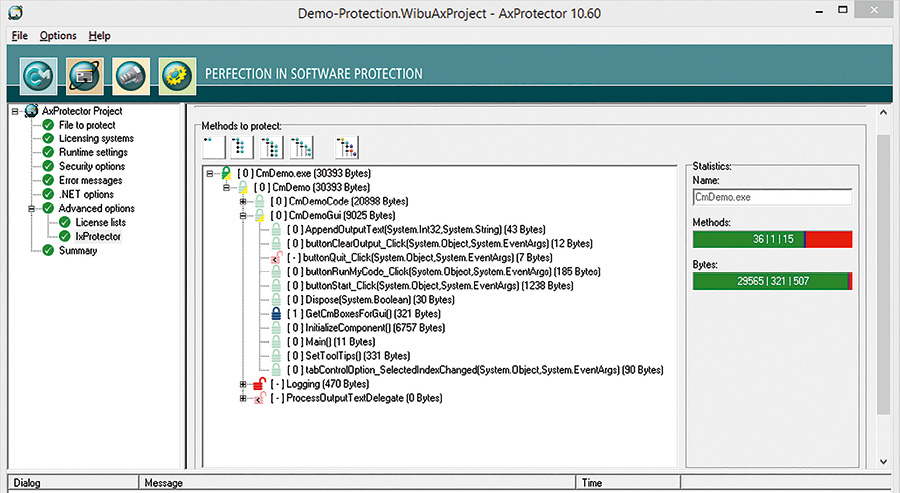The image size is (900, 493).
Task: Click the yellow gear toolbar icon
Action: [x=177, y=76]
